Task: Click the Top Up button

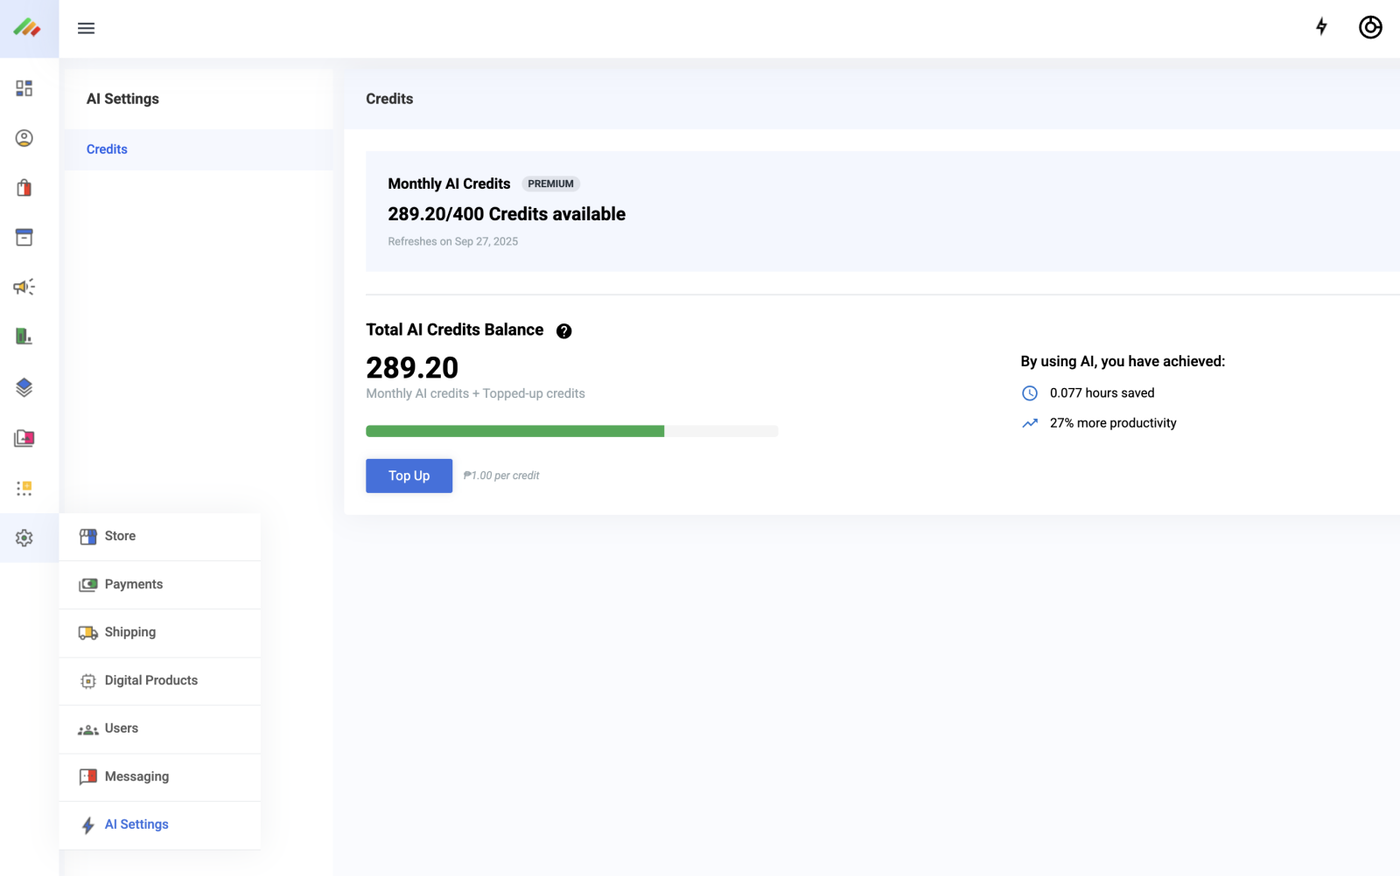Action: point(409,476)
